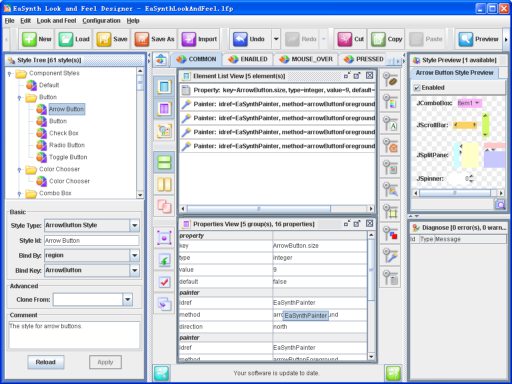Click the Cut toolbar button
Screen dimensions: 512x384
point(350,39)
